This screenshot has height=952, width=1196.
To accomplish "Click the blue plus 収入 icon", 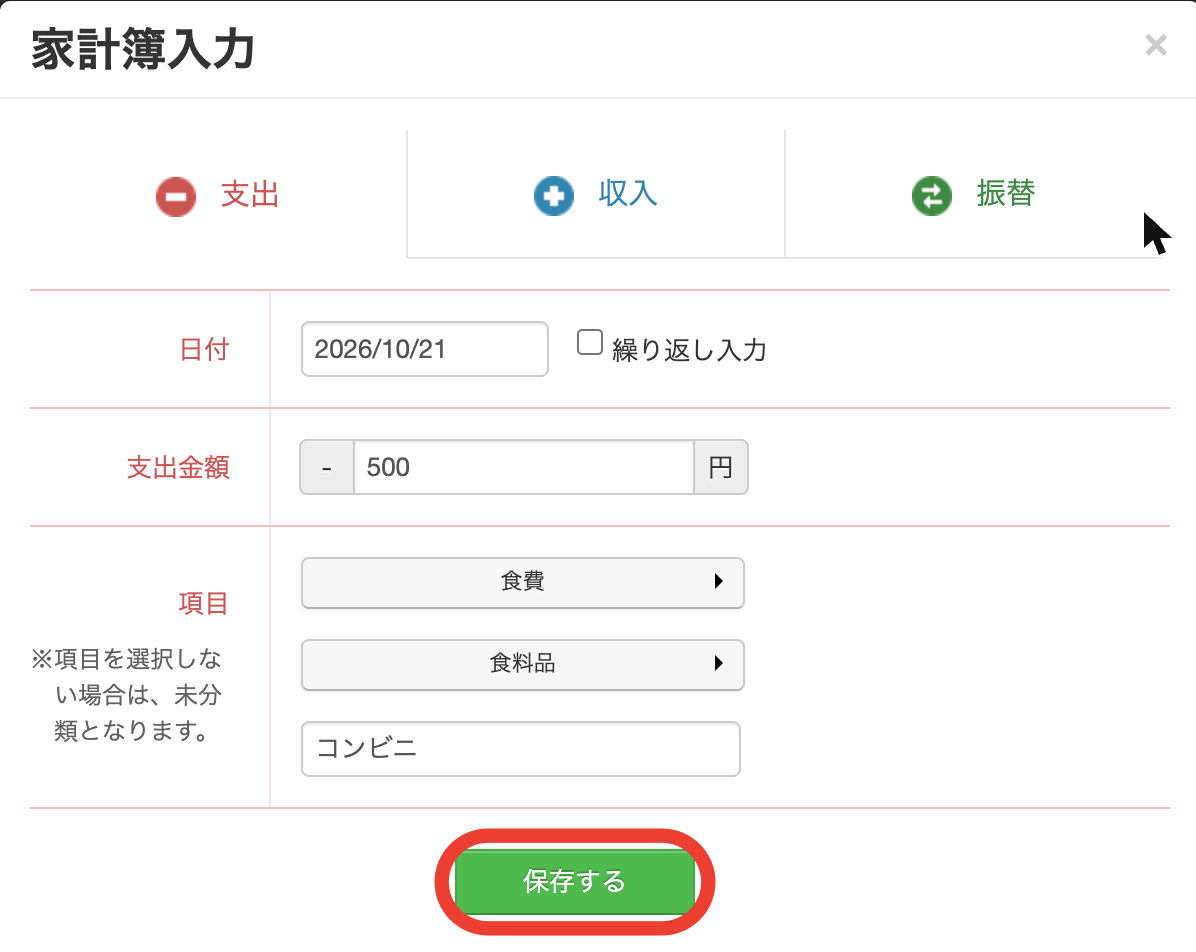I will point(554,196).
